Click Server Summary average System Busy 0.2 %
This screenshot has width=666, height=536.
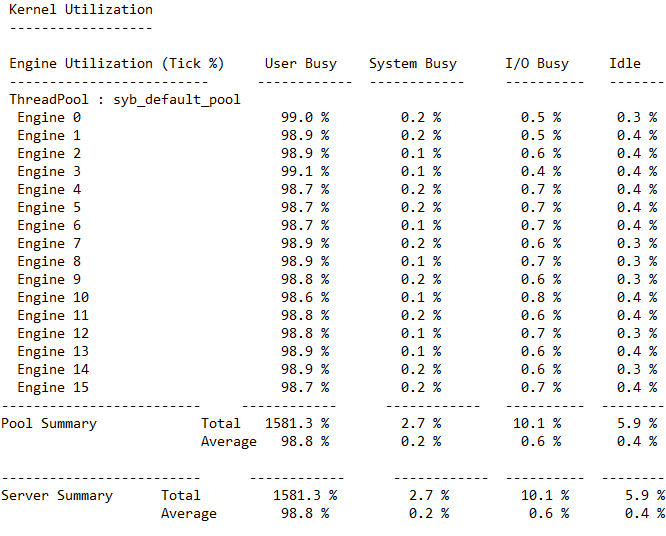tap(429, 514)
